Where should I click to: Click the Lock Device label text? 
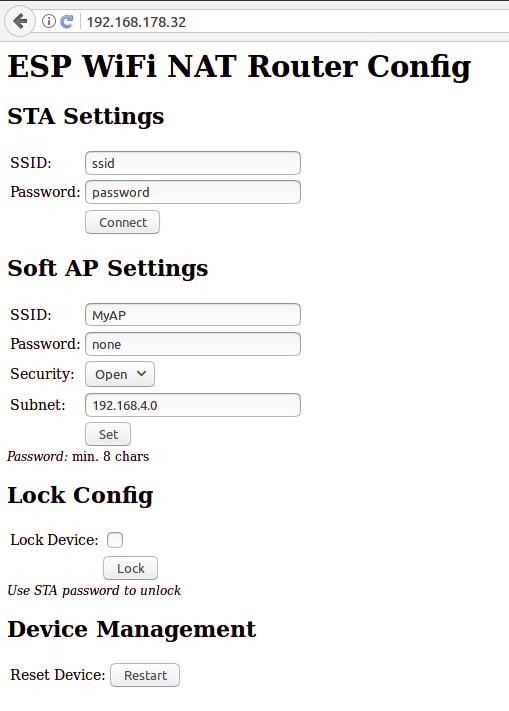(x=54, y=540)
